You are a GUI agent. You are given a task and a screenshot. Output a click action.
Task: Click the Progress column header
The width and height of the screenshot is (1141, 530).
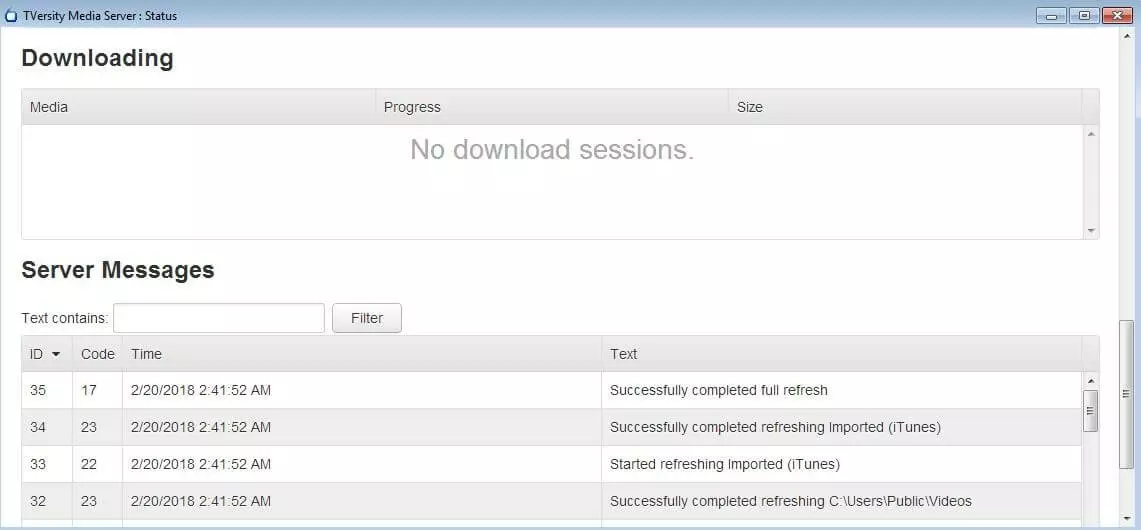point(552,107)
